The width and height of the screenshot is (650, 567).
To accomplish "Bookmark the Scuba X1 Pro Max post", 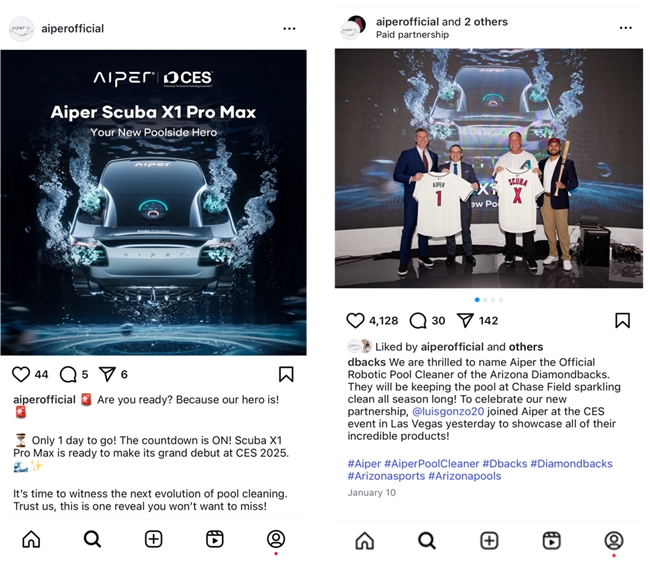I will 286,374.
